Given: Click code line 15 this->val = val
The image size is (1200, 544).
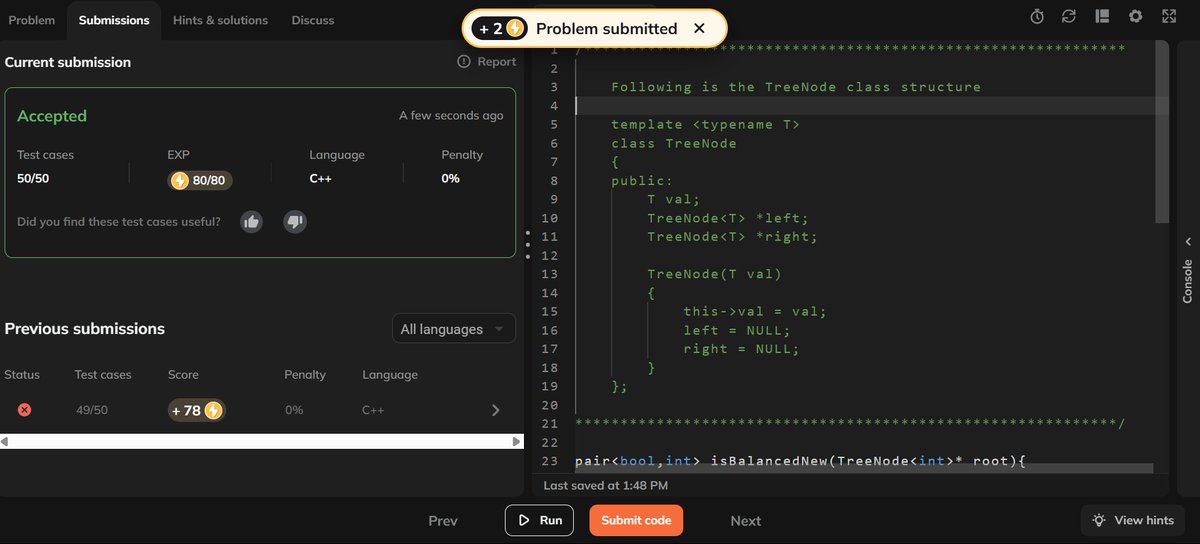Looking at the screenshot, I should 755,311.
